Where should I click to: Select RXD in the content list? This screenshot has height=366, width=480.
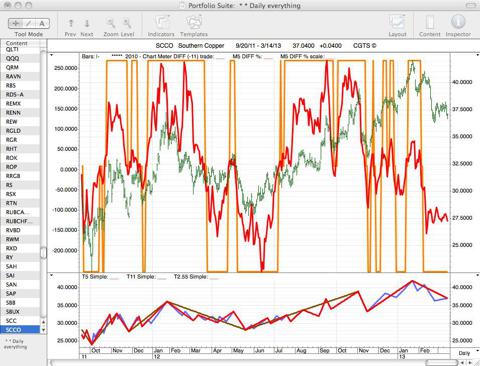(20, 248)
